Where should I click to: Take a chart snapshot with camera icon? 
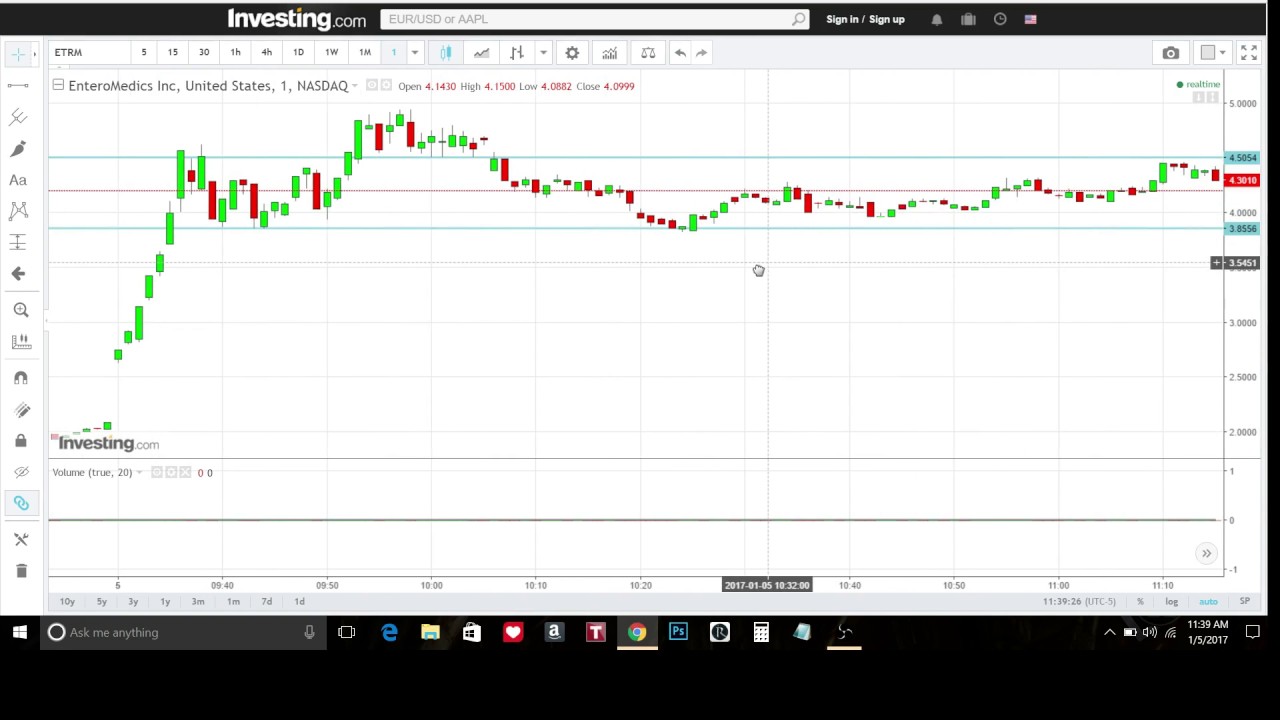(x=1170, y=52)
